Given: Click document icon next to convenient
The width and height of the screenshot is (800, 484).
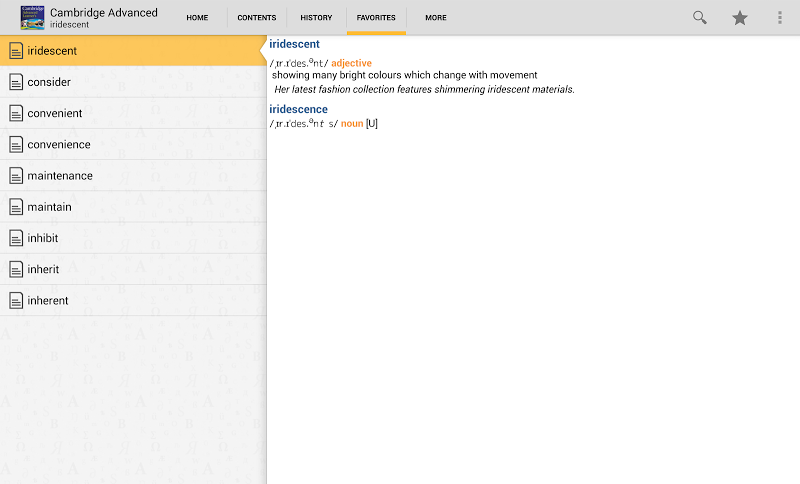Looking at the screenshot, I should 16,113.
